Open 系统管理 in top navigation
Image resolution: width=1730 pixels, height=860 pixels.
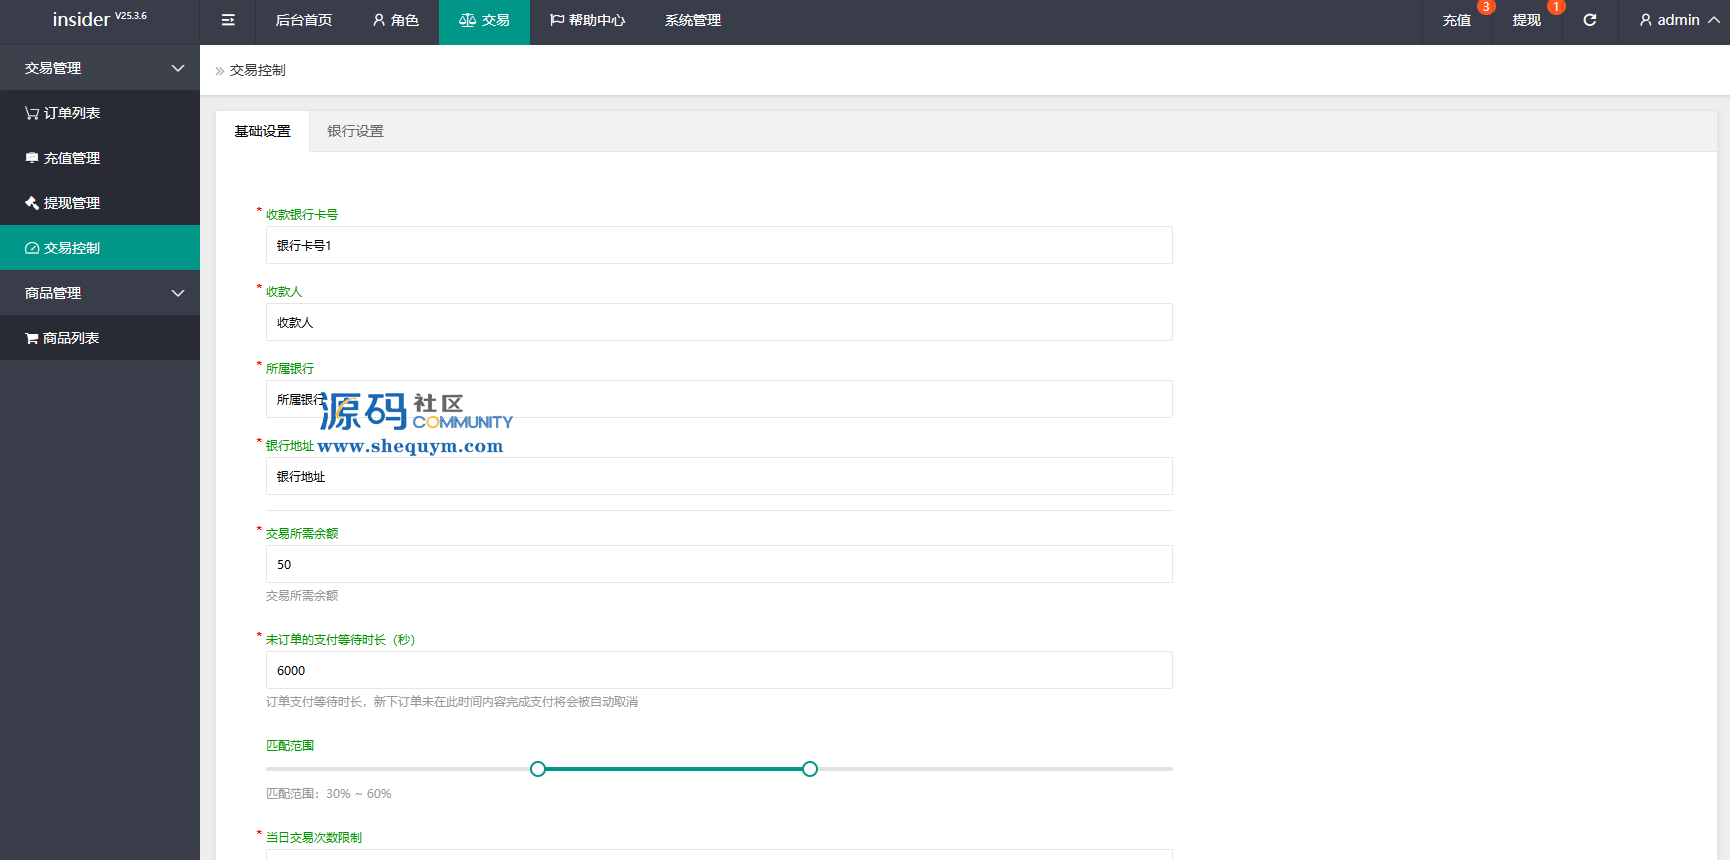coord(693,20)
